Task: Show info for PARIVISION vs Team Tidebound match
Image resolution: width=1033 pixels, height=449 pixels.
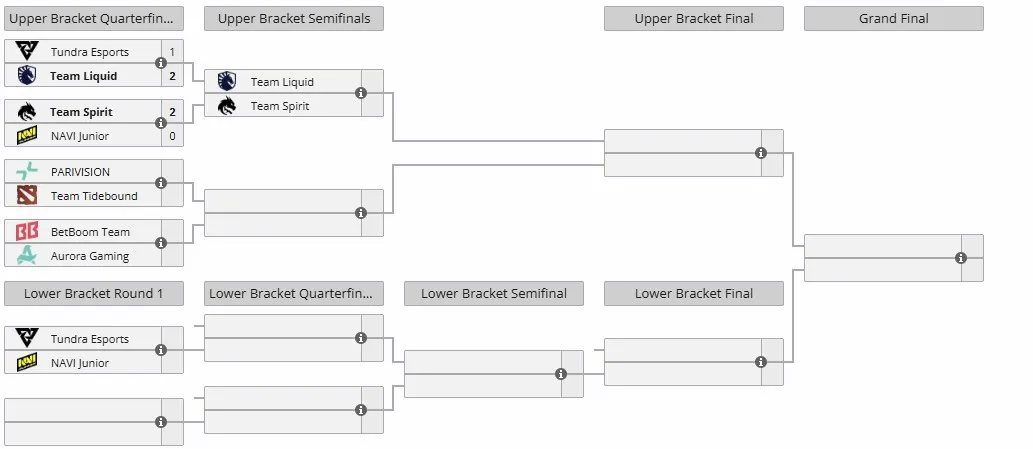Action: 161,183
